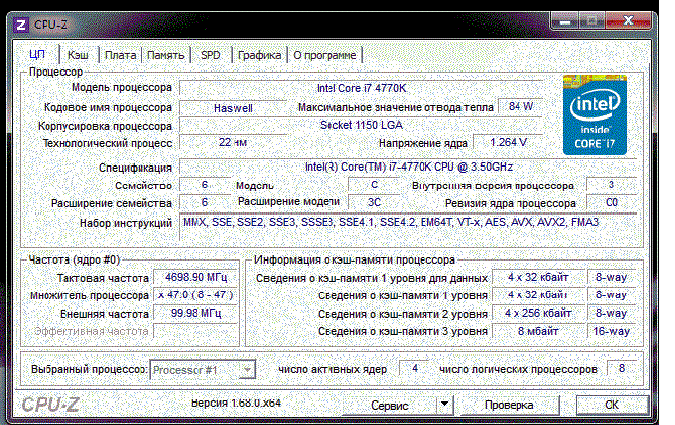Viewport: 675px width, 425px height.
Task: Open the Кэш tab
Action: pyautogui.click(x=78, y=55)
